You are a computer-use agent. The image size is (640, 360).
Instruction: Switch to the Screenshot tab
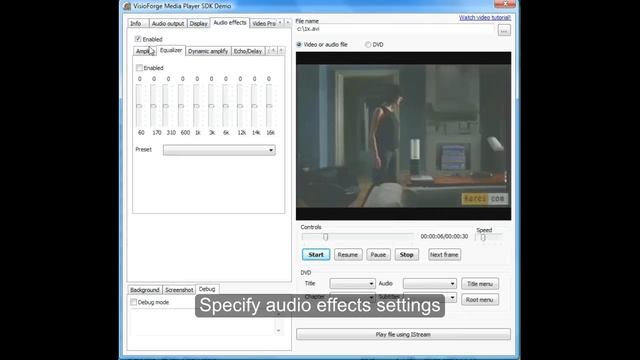[179, 290]
